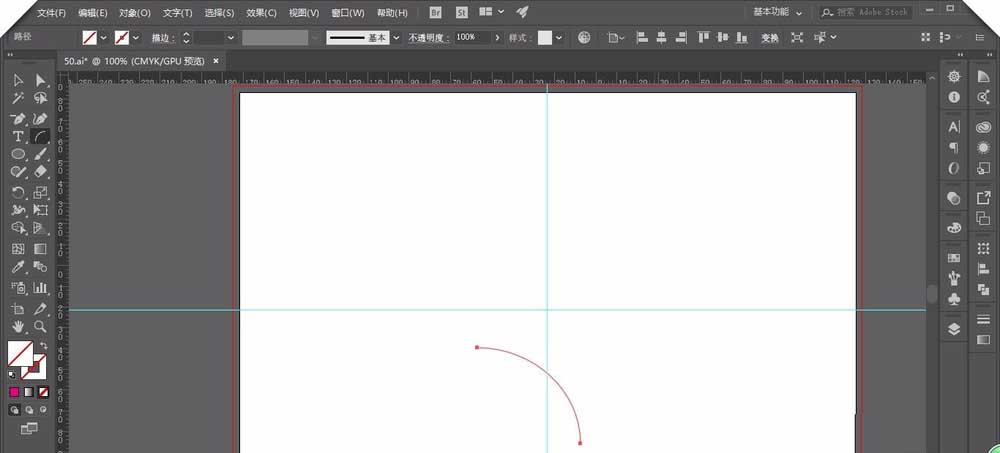The width and height of the screenshot is (1000, 453).
Task: Click Align Vertical Bottom icon
Action: 741,38
